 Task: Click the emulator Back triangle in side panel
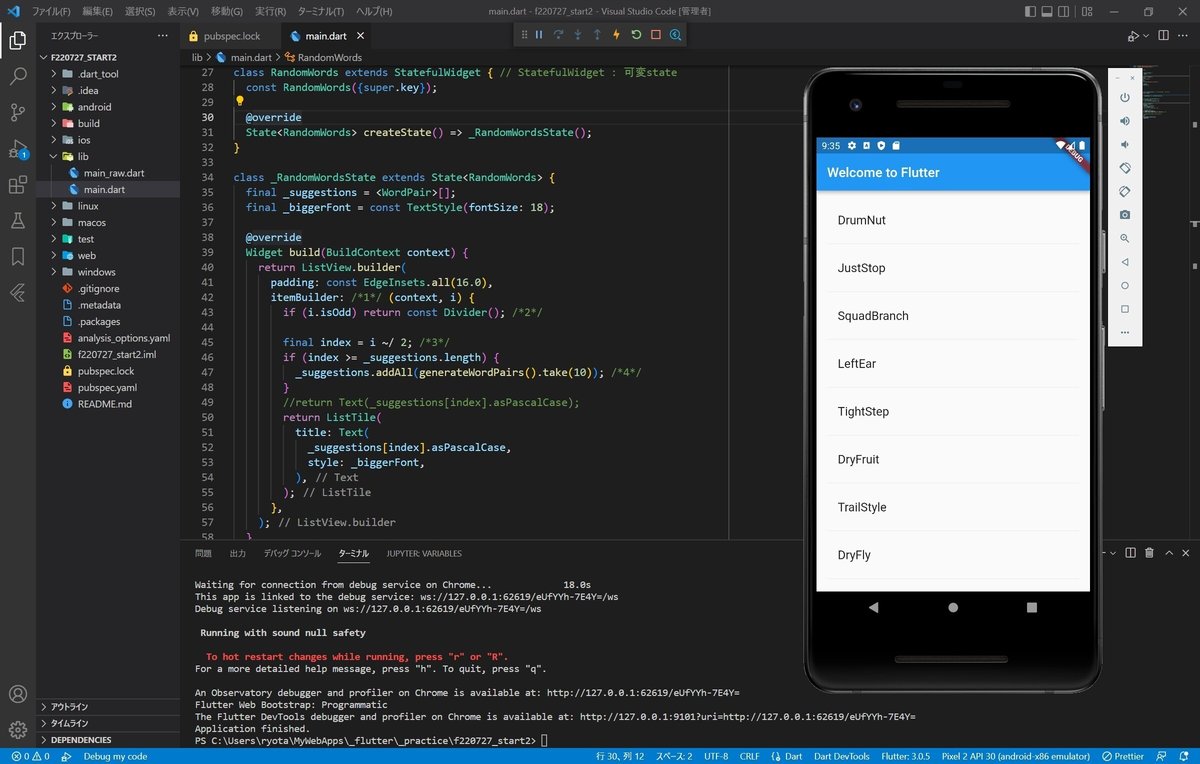(x=1125, y=262)
